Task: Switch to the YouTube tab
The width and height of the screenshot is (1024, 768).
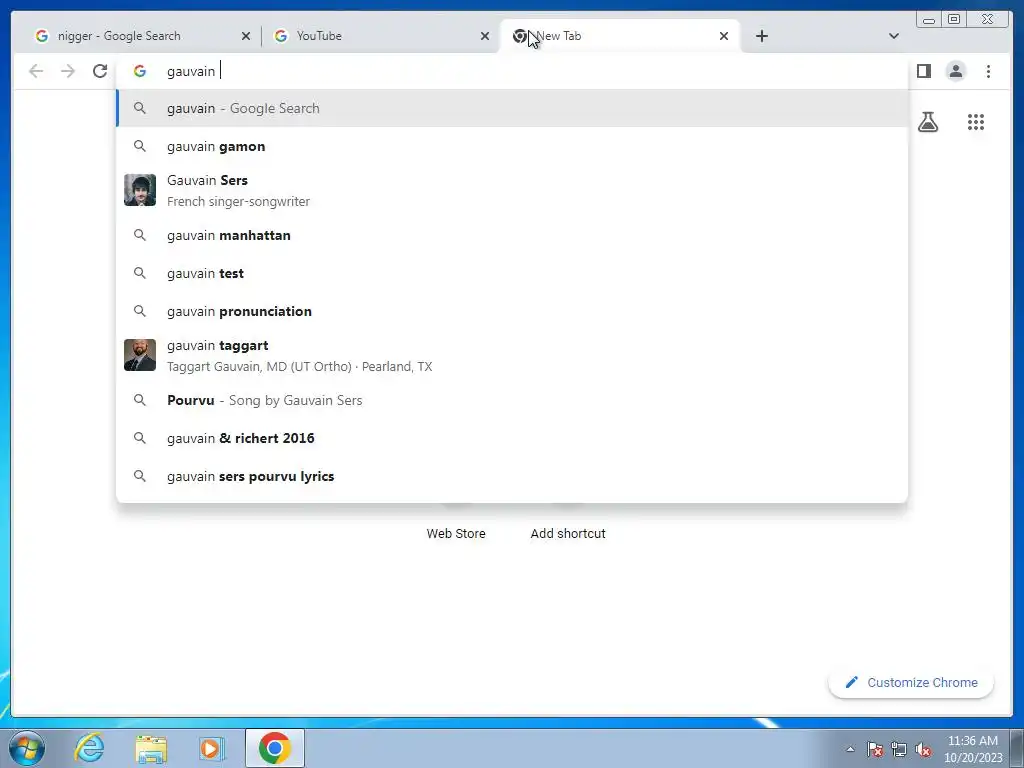Action: click(x=380, y=36)
